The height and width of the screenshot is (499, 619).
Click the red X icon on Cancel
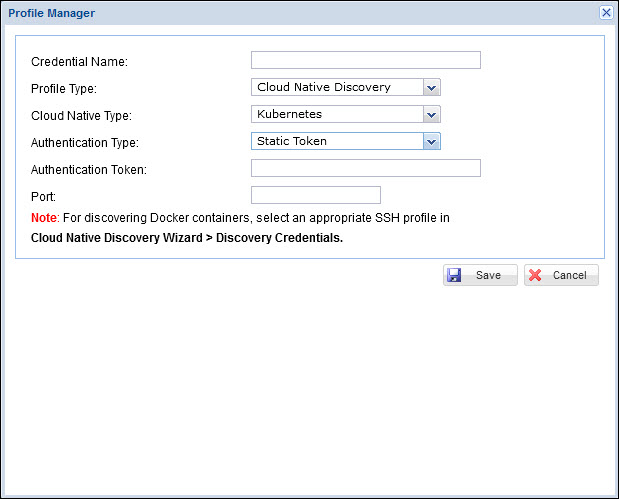[536, 275]
